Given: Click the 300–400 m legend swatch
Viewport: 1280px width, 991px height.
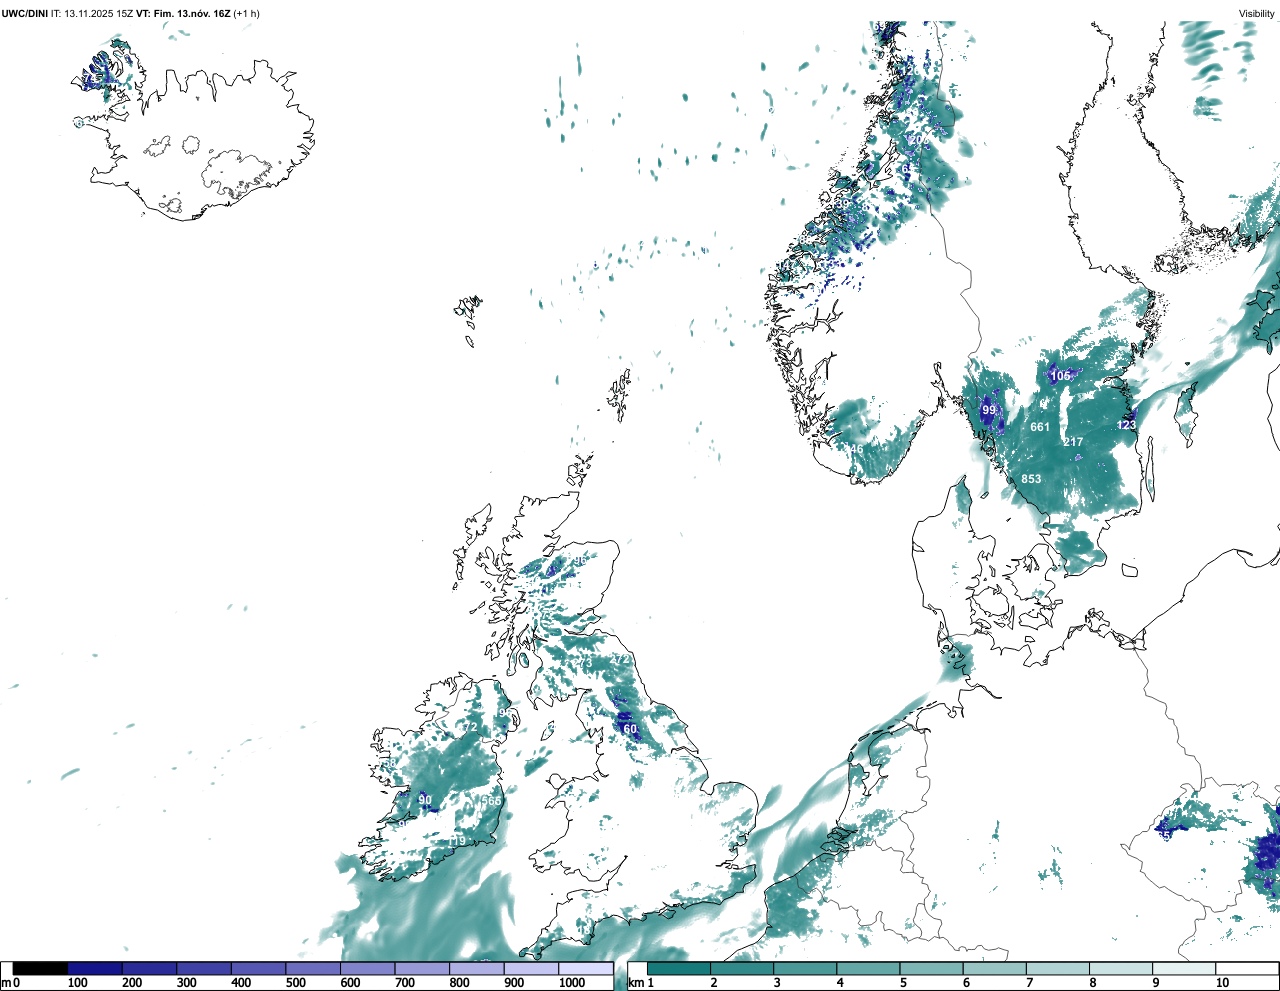Looking at the screenshot, I should [x=203, y=968].
